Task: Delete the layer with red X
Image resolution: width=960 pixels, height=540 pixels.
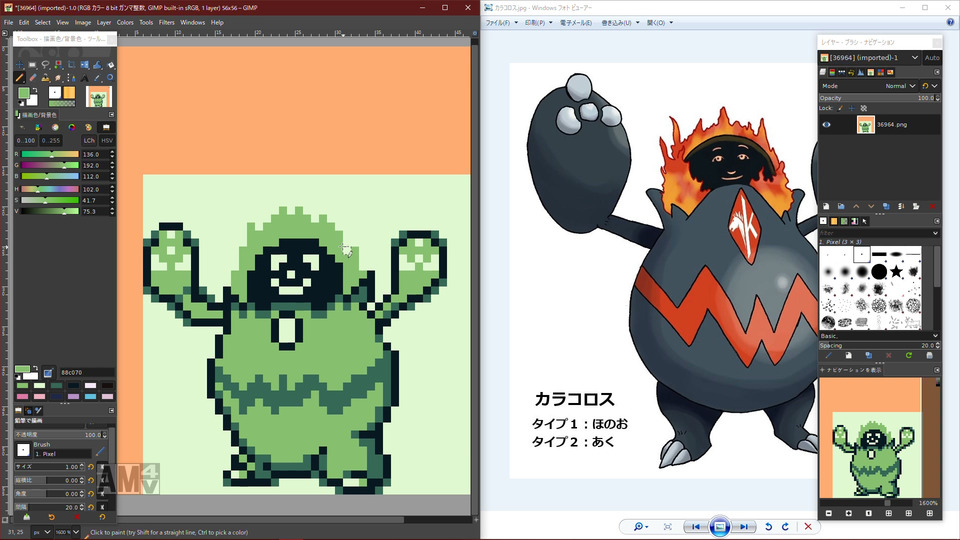Action: [x=932, y=206]
